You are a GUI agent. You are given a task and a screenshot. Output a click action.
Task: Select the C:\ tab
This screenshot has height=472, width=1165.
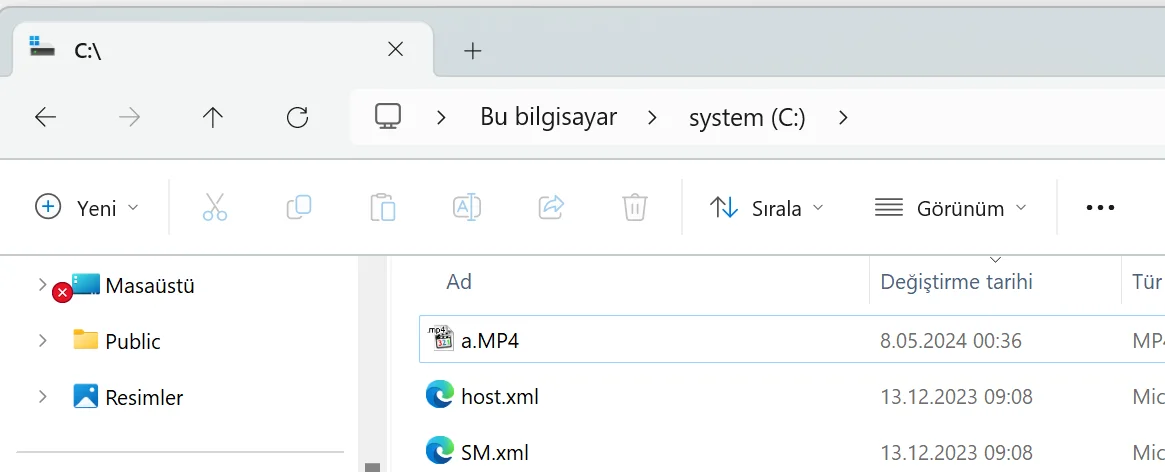[x=223, y=50]
